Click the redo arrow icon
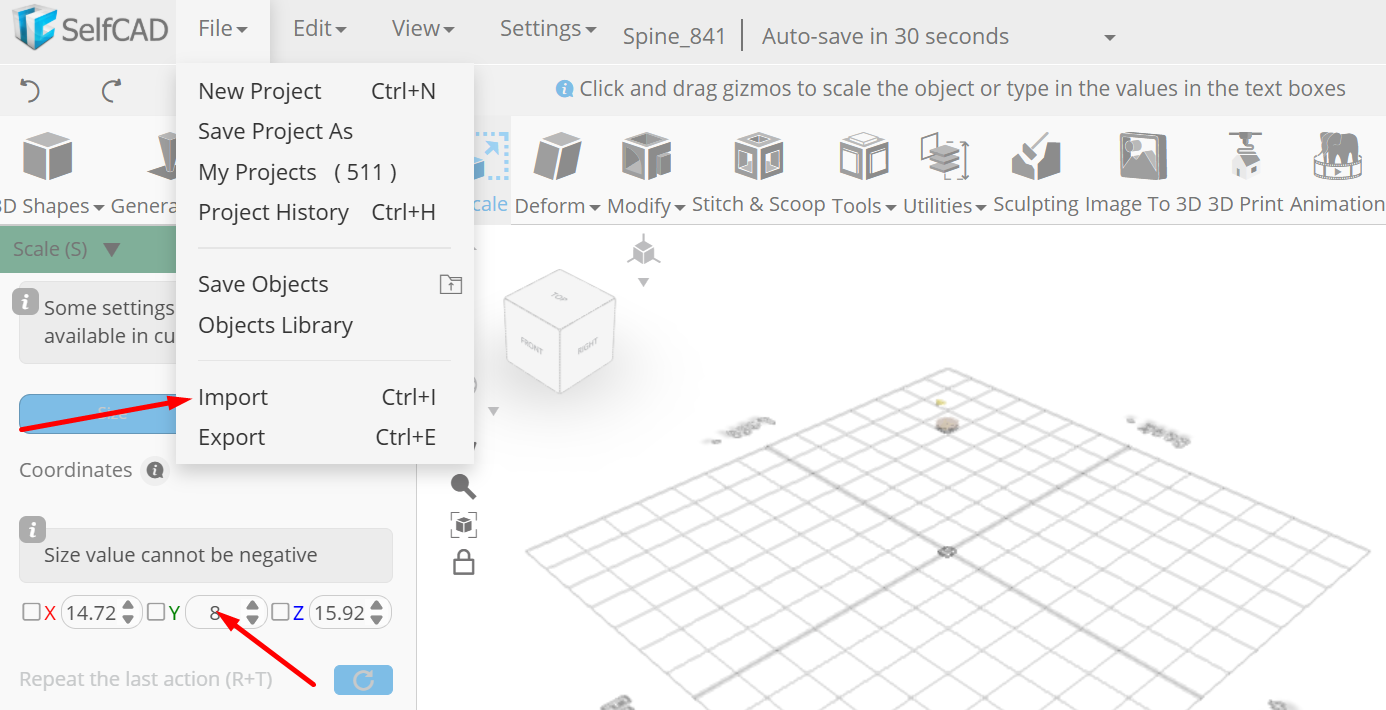 111,91
